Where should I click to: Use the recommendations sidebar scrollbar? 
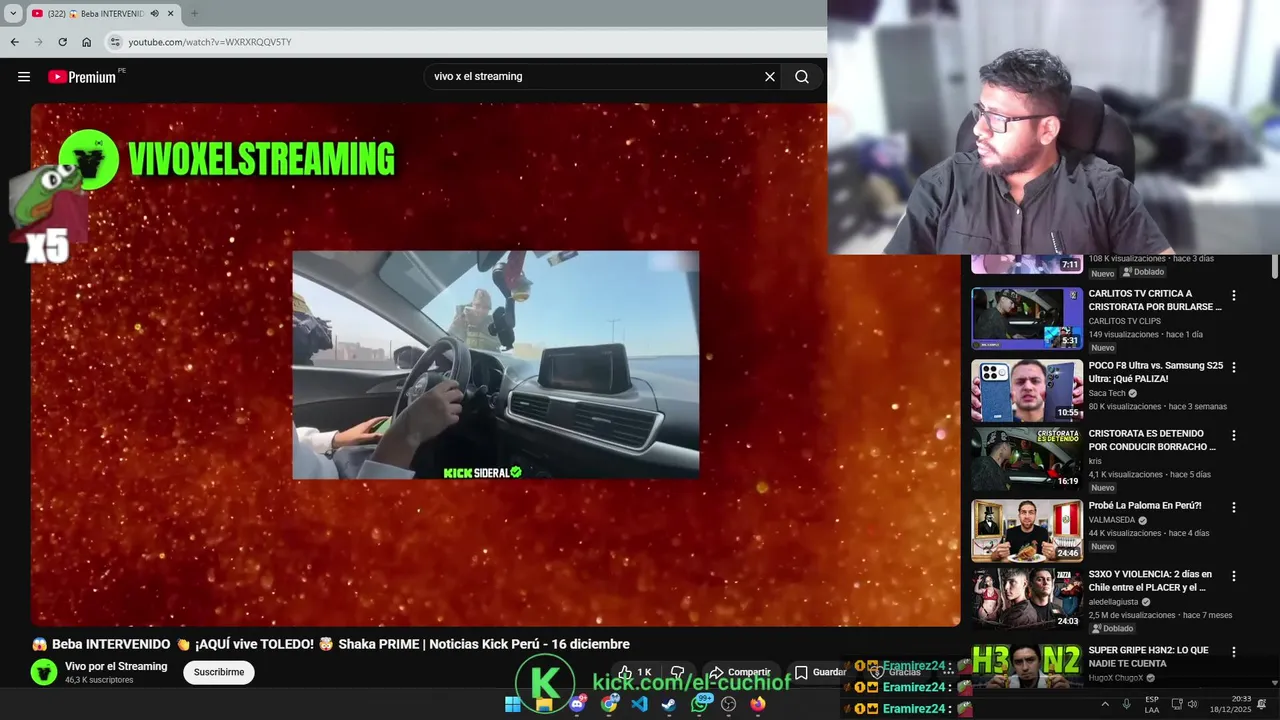1274,266
